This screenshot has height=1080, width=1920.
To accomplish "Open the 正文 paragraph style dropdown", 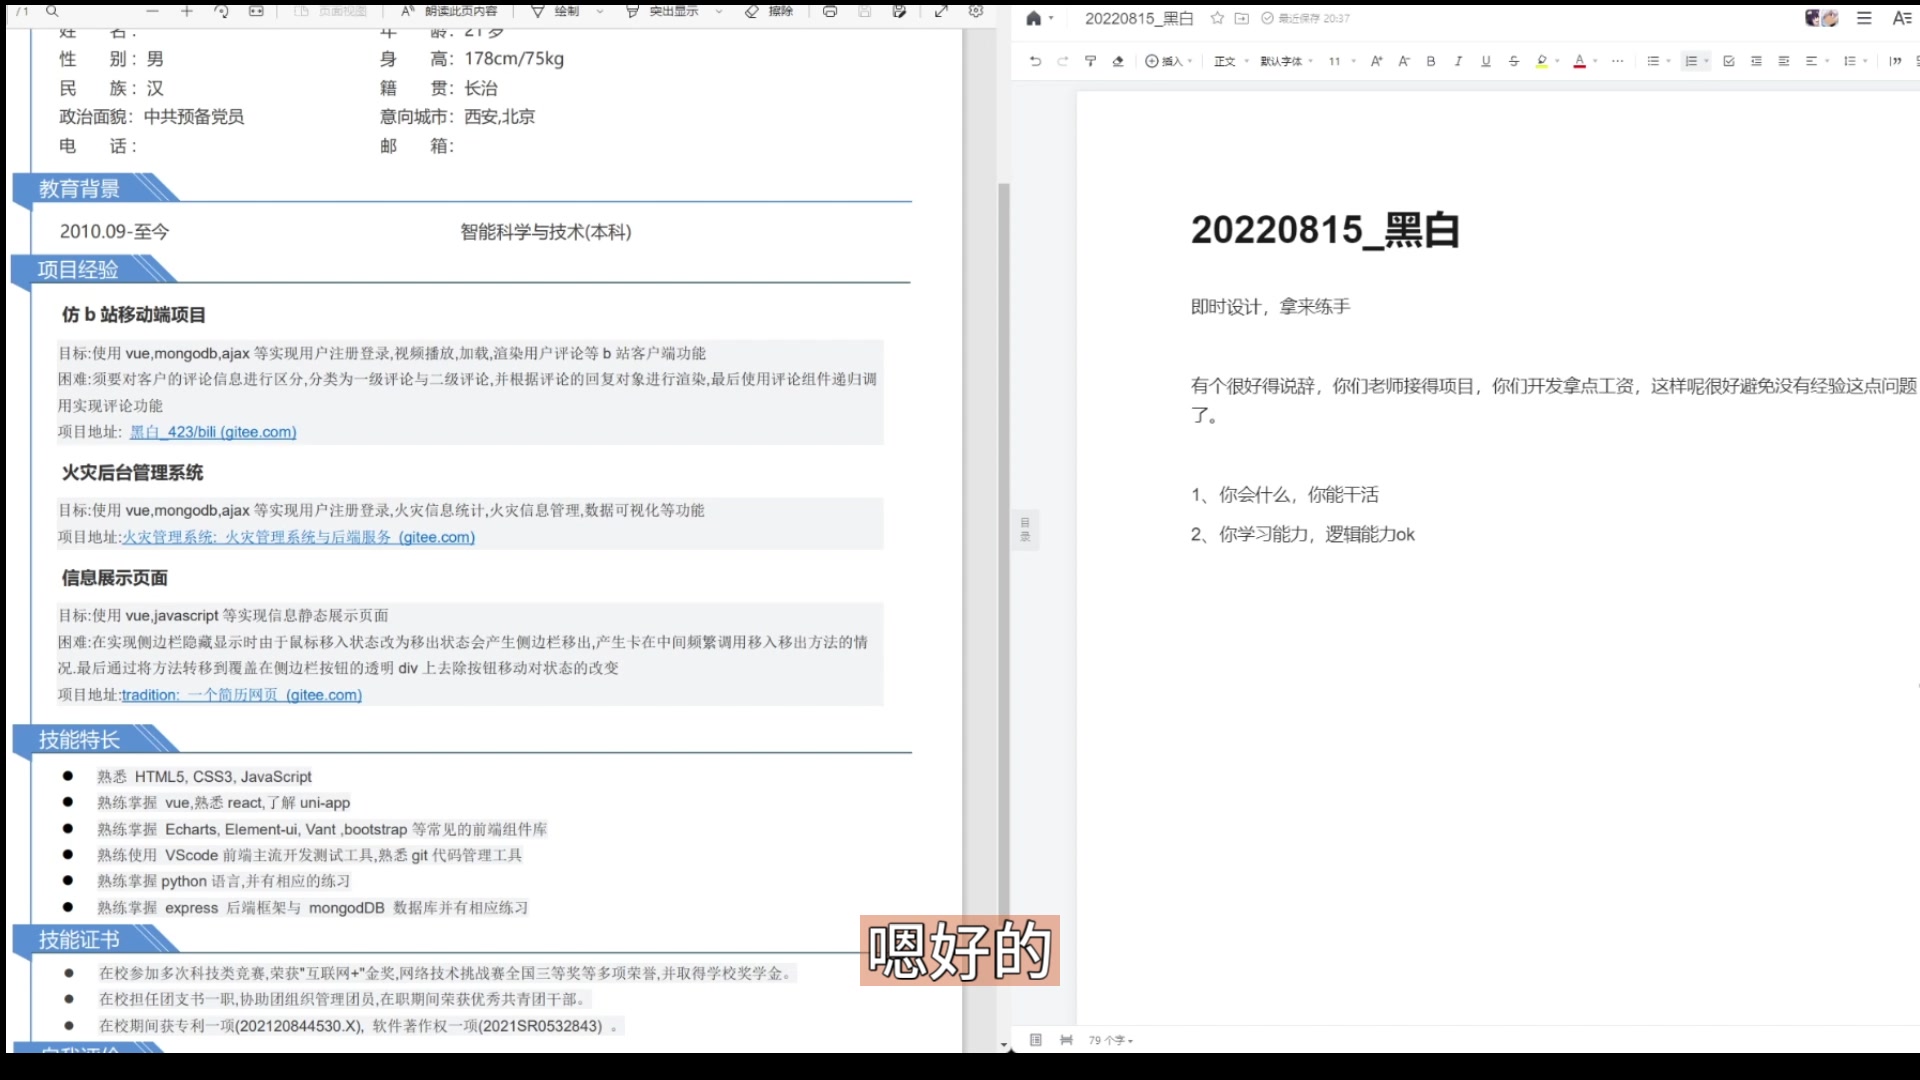I will [1231, 61].
